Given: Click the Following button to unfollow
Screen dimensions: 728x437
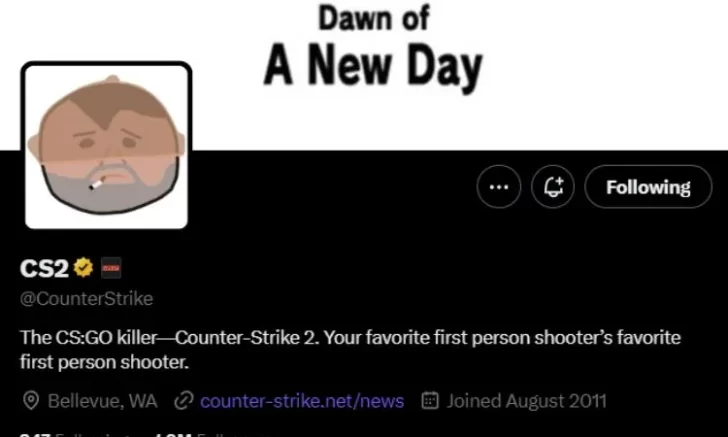Looking at the screenshot, I should click(648, 187).
